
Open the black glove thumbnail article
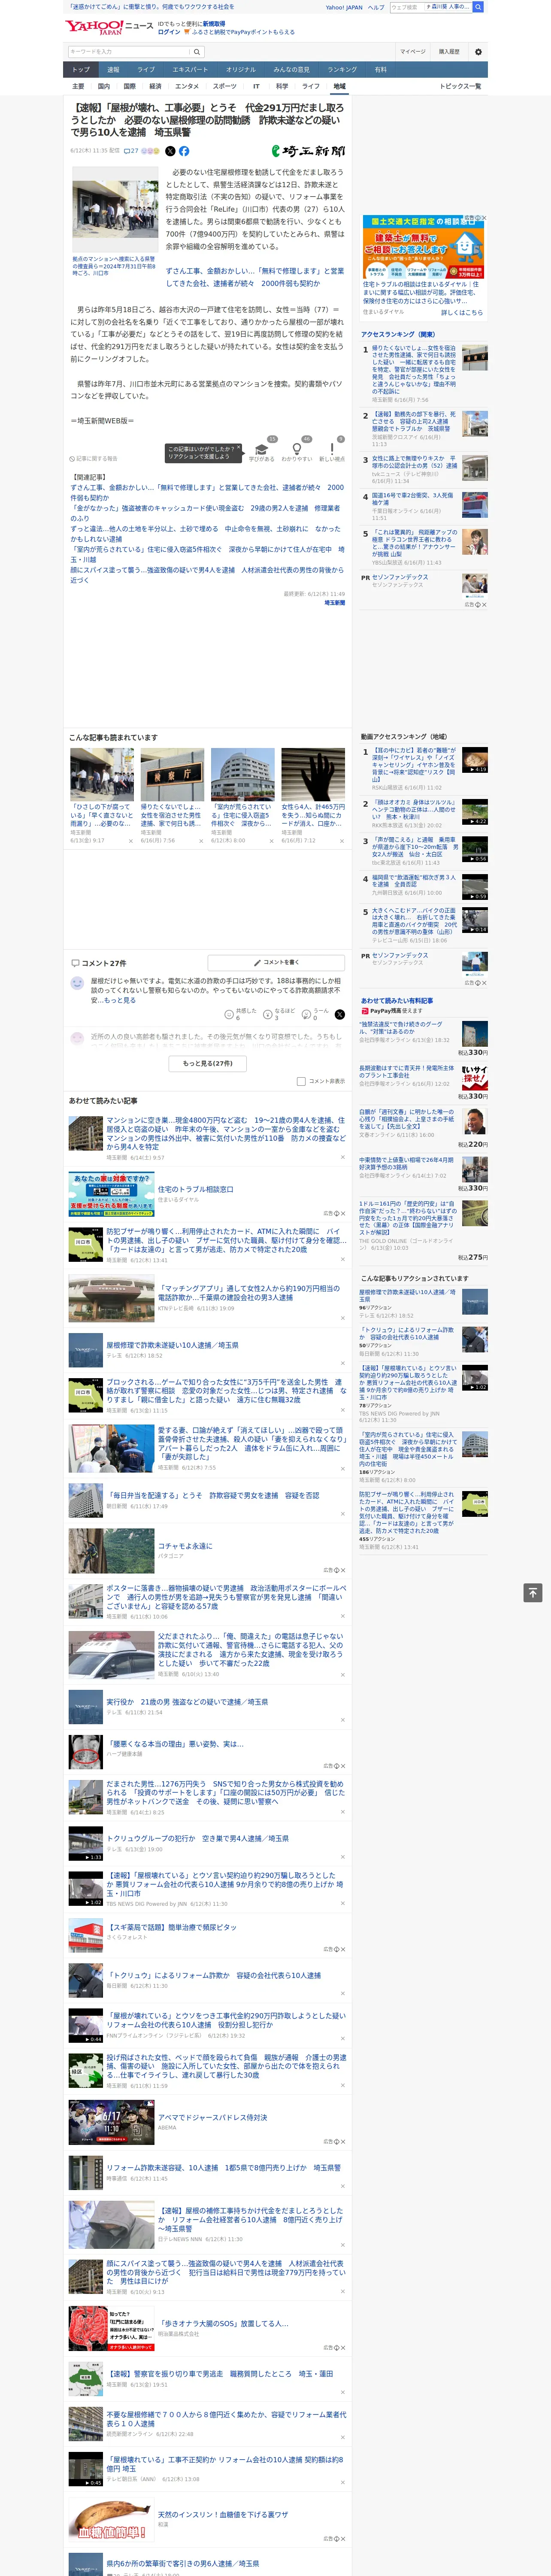tap(313, 774)
